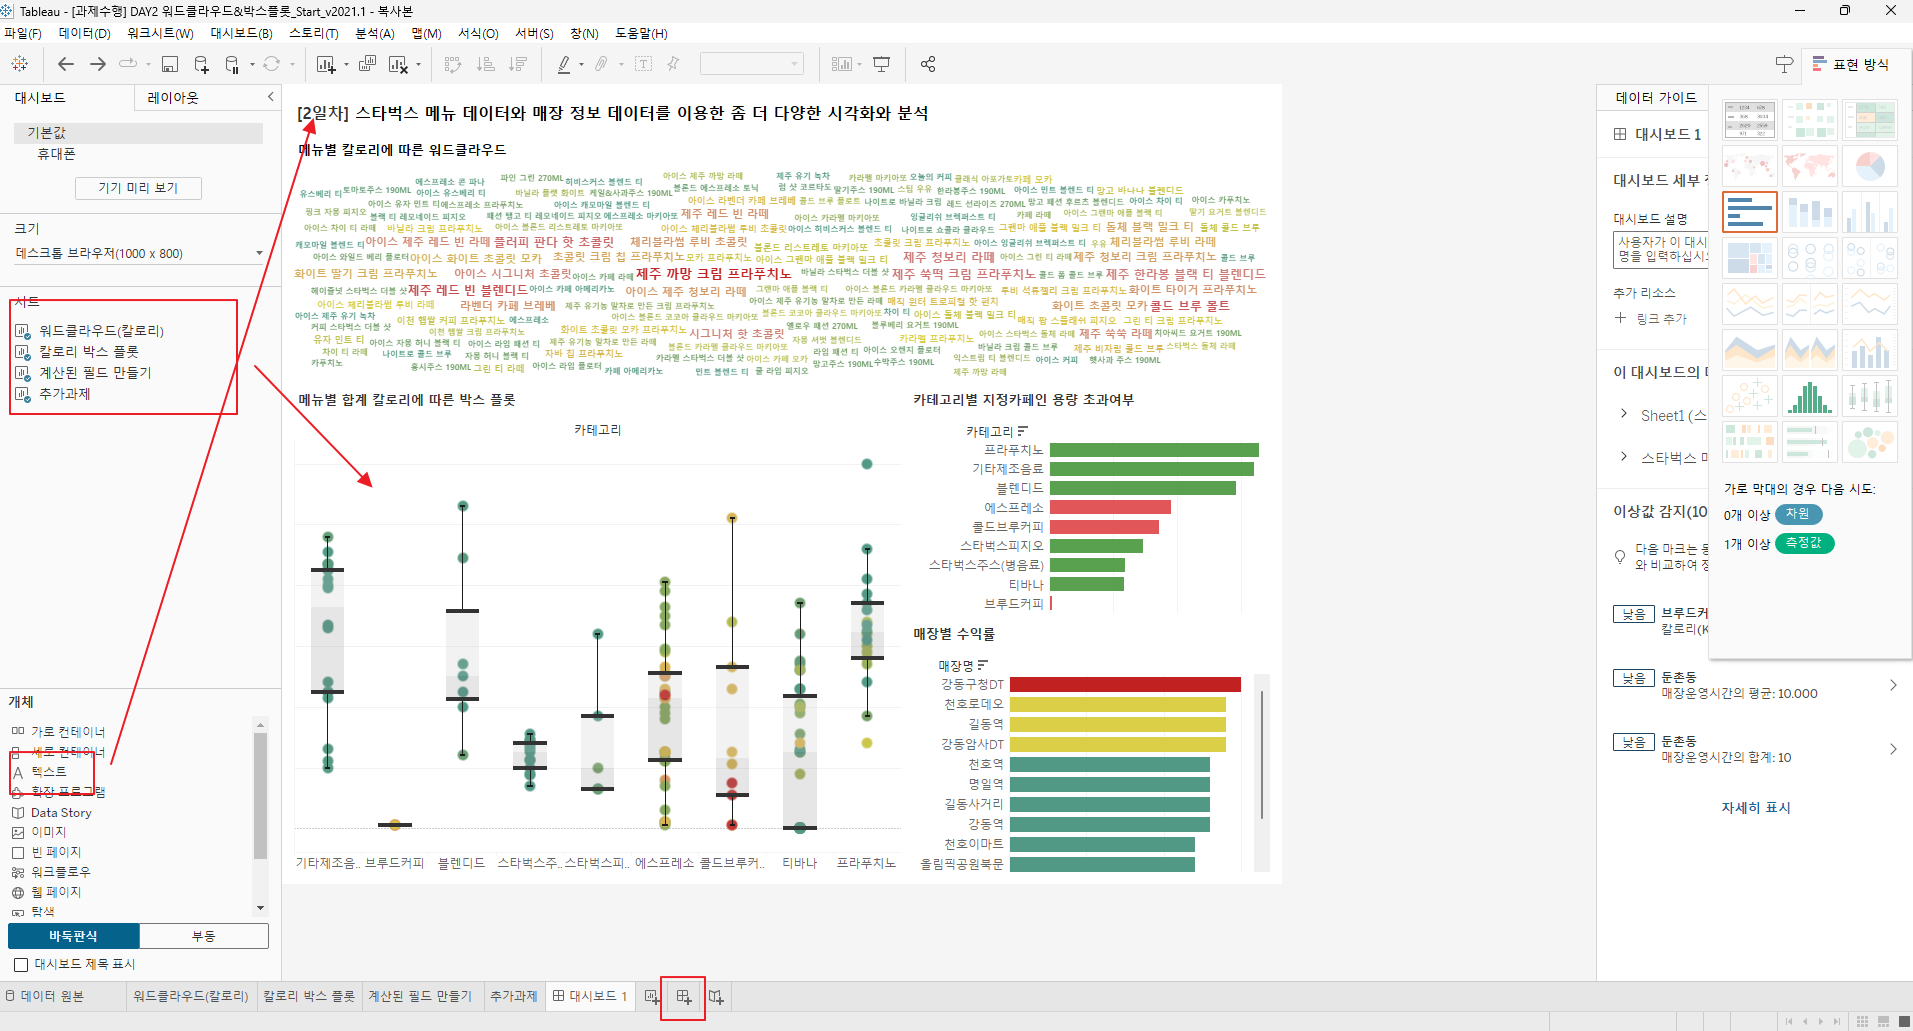The height and width of the screenshot is (1031, 1913).
Task: Toggle 대시보드 제목 표시 checkbox
Action: (x=21, y=965)
